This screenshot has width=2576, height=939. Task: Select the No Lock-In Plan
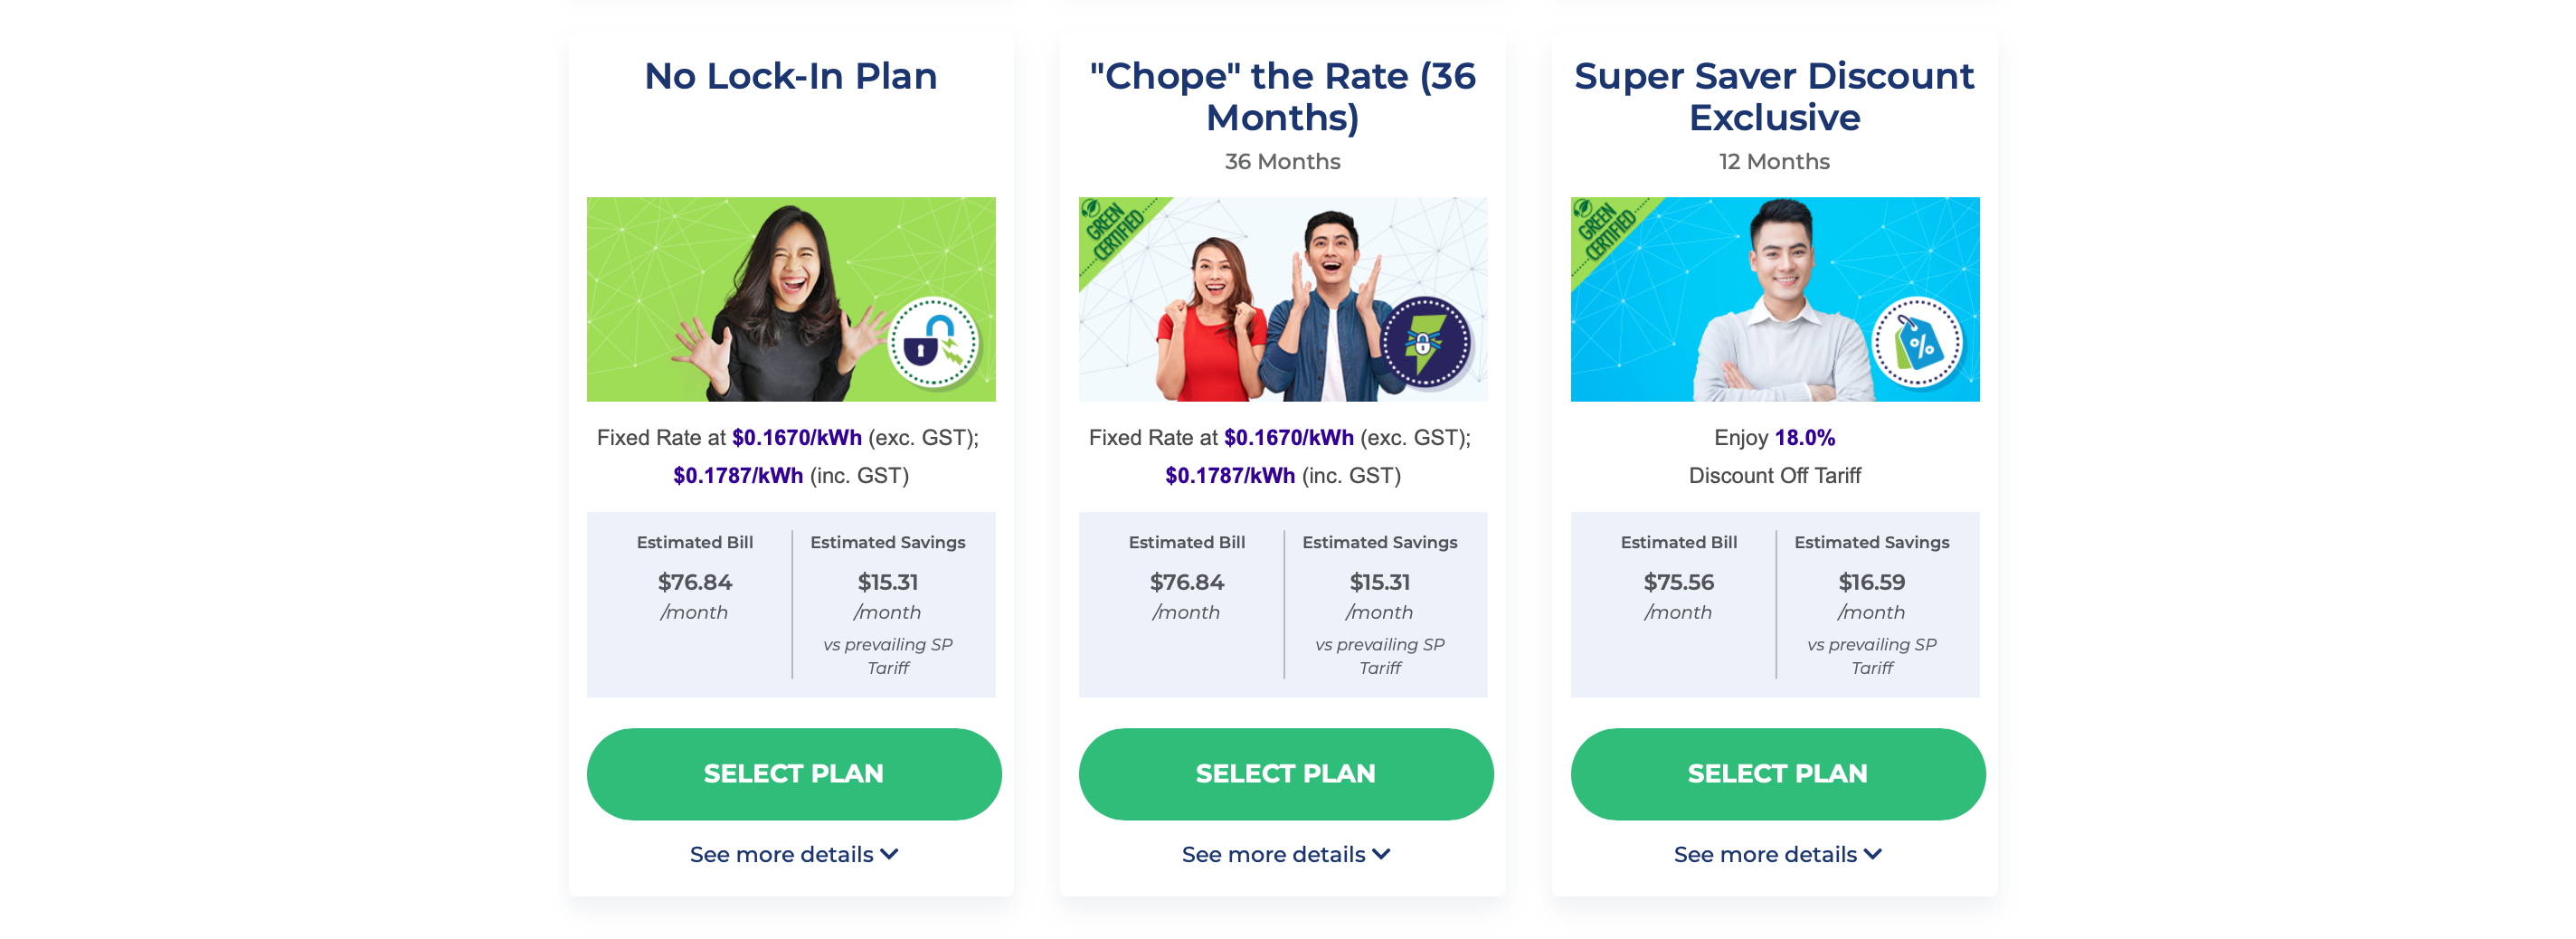[794, 773]
